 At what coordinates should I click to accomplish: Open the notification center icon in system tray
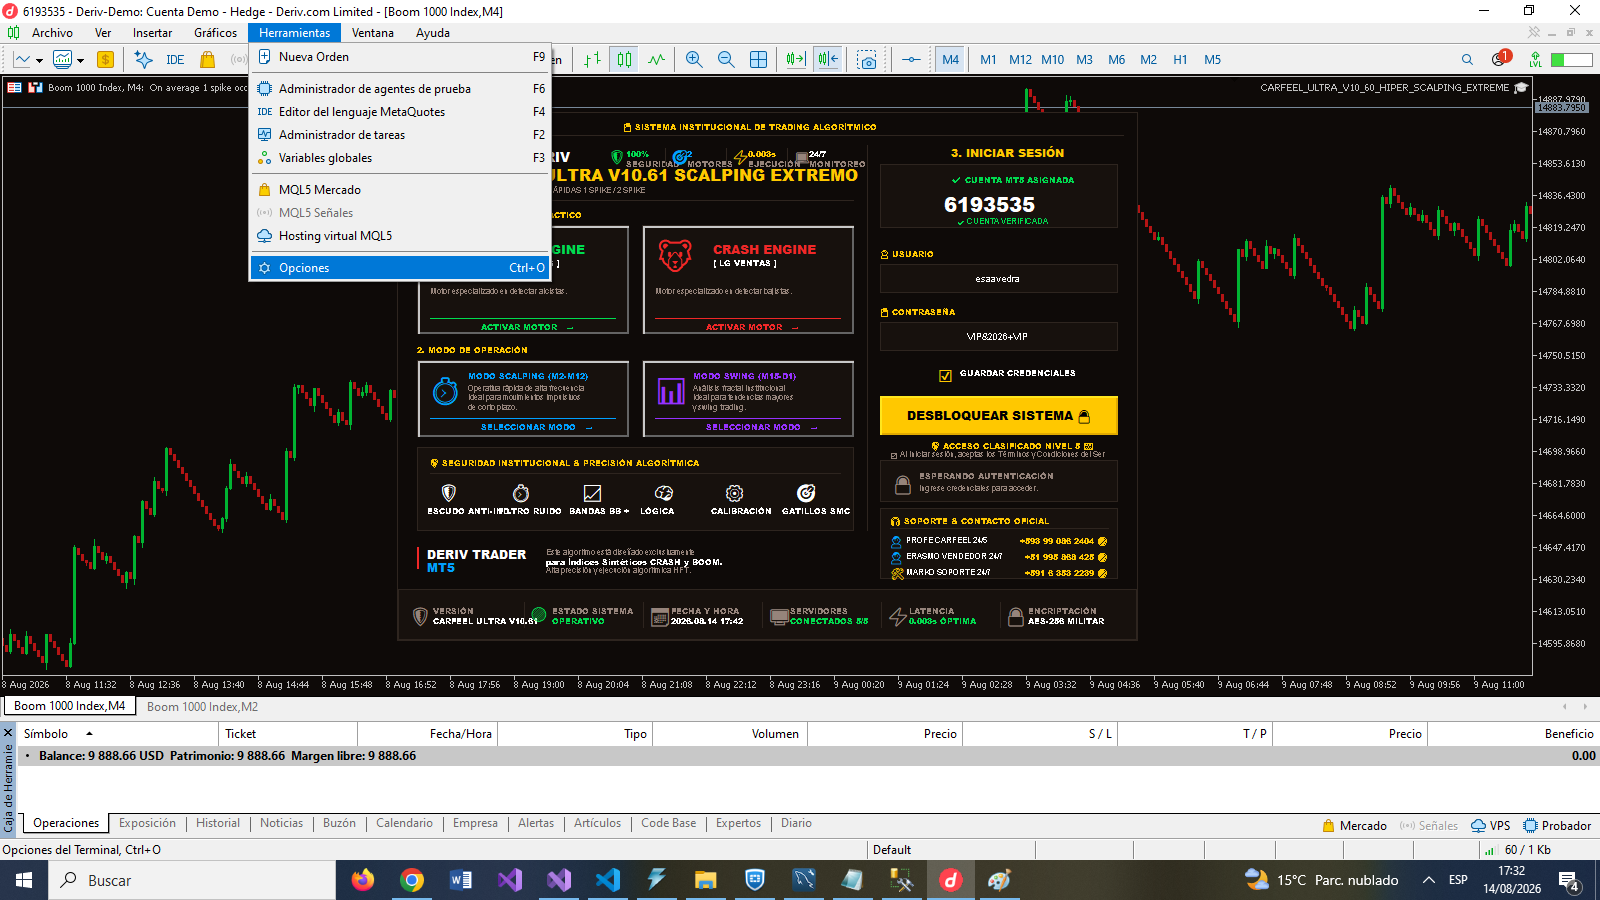pos(1571,881)
